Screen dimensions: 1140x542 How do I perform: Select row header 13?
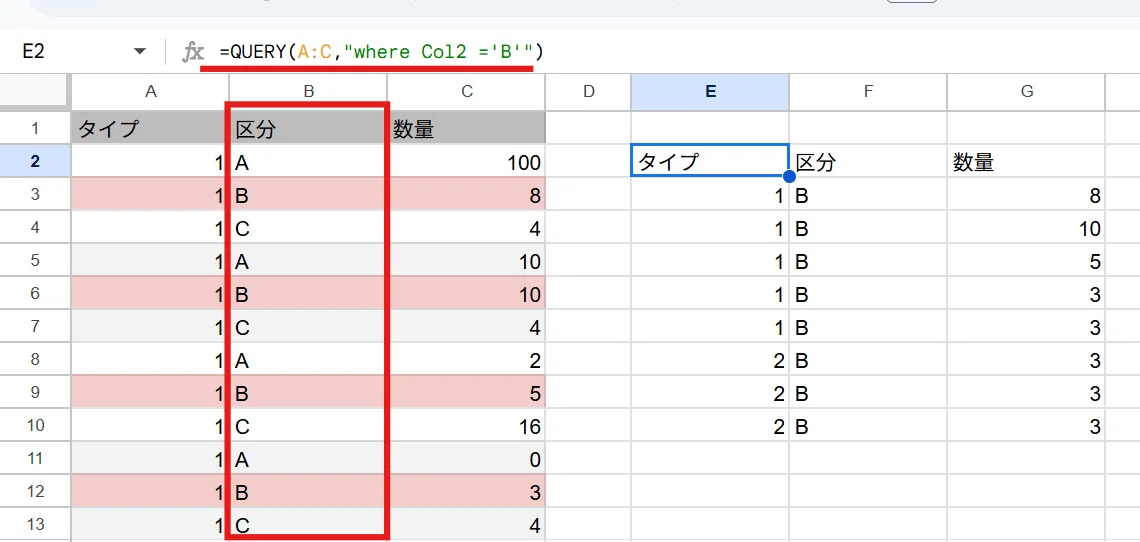pyautogui.click(x=35, y=525)
